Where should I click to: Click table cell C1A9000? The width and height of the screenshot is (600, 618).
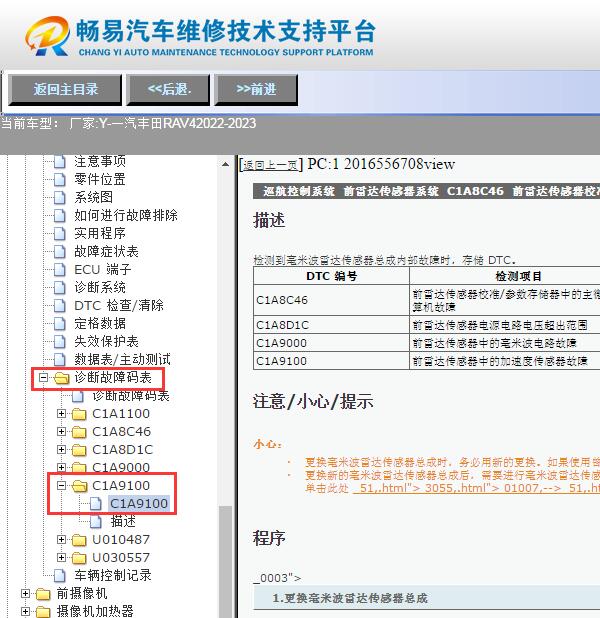[331, 343]
